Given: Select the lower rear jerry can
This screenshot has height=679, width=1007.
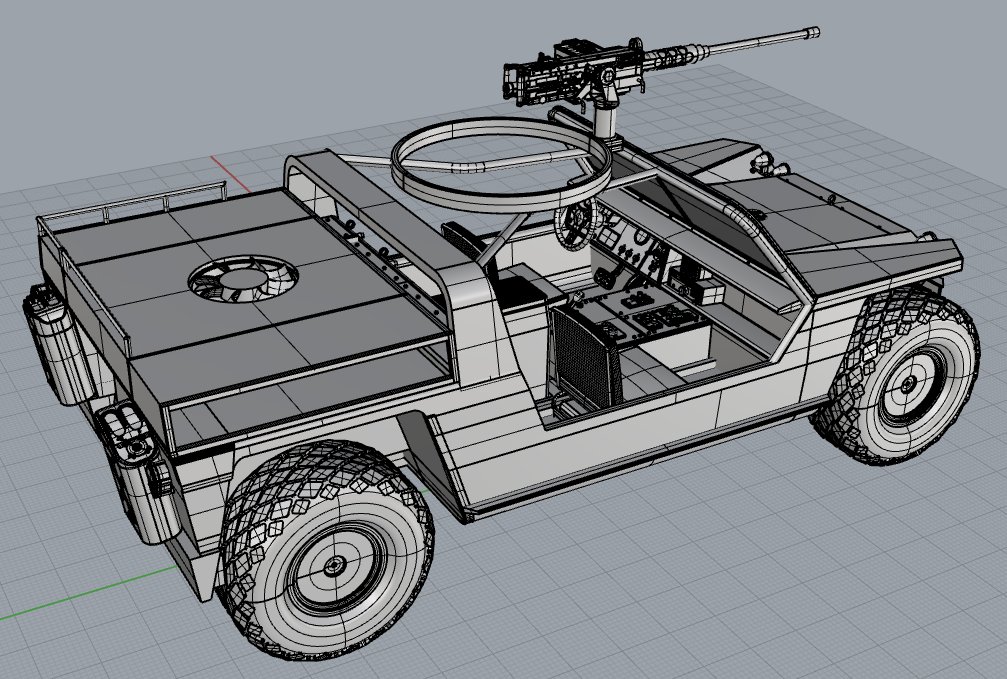Looking at the screenshot, I should click(137, 472).
